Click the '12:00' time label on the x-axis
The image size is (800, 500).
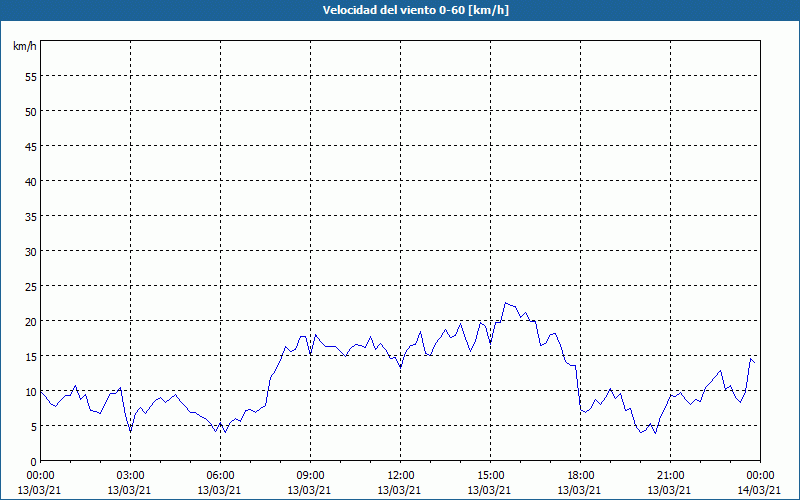coord(401,476)
